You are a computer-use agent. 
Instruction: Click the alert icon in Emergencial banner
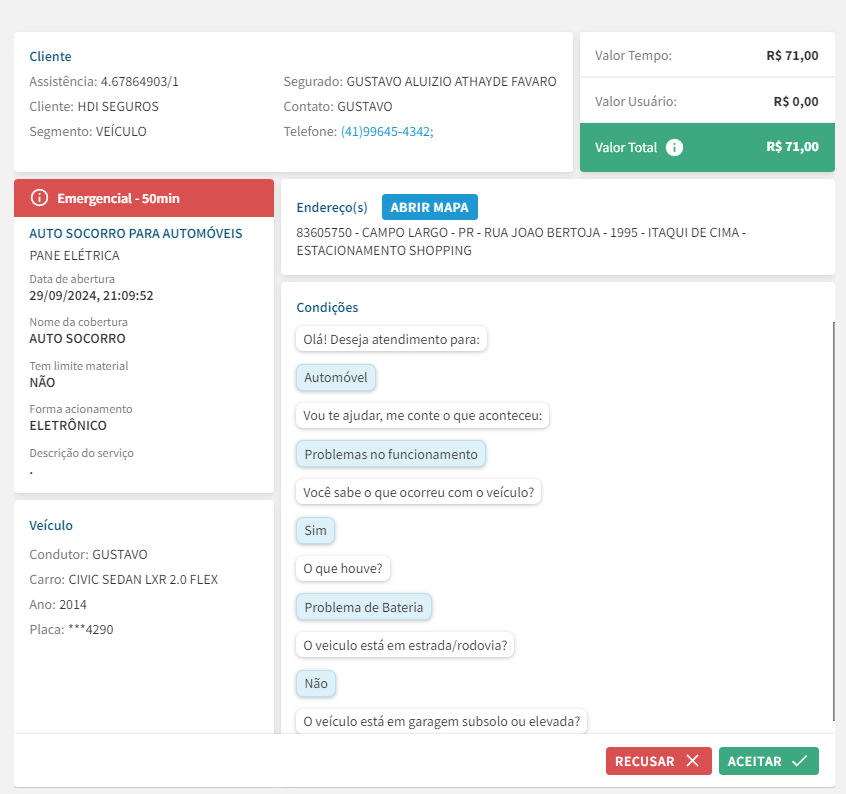pyautogui.click(x=40, y=198)
